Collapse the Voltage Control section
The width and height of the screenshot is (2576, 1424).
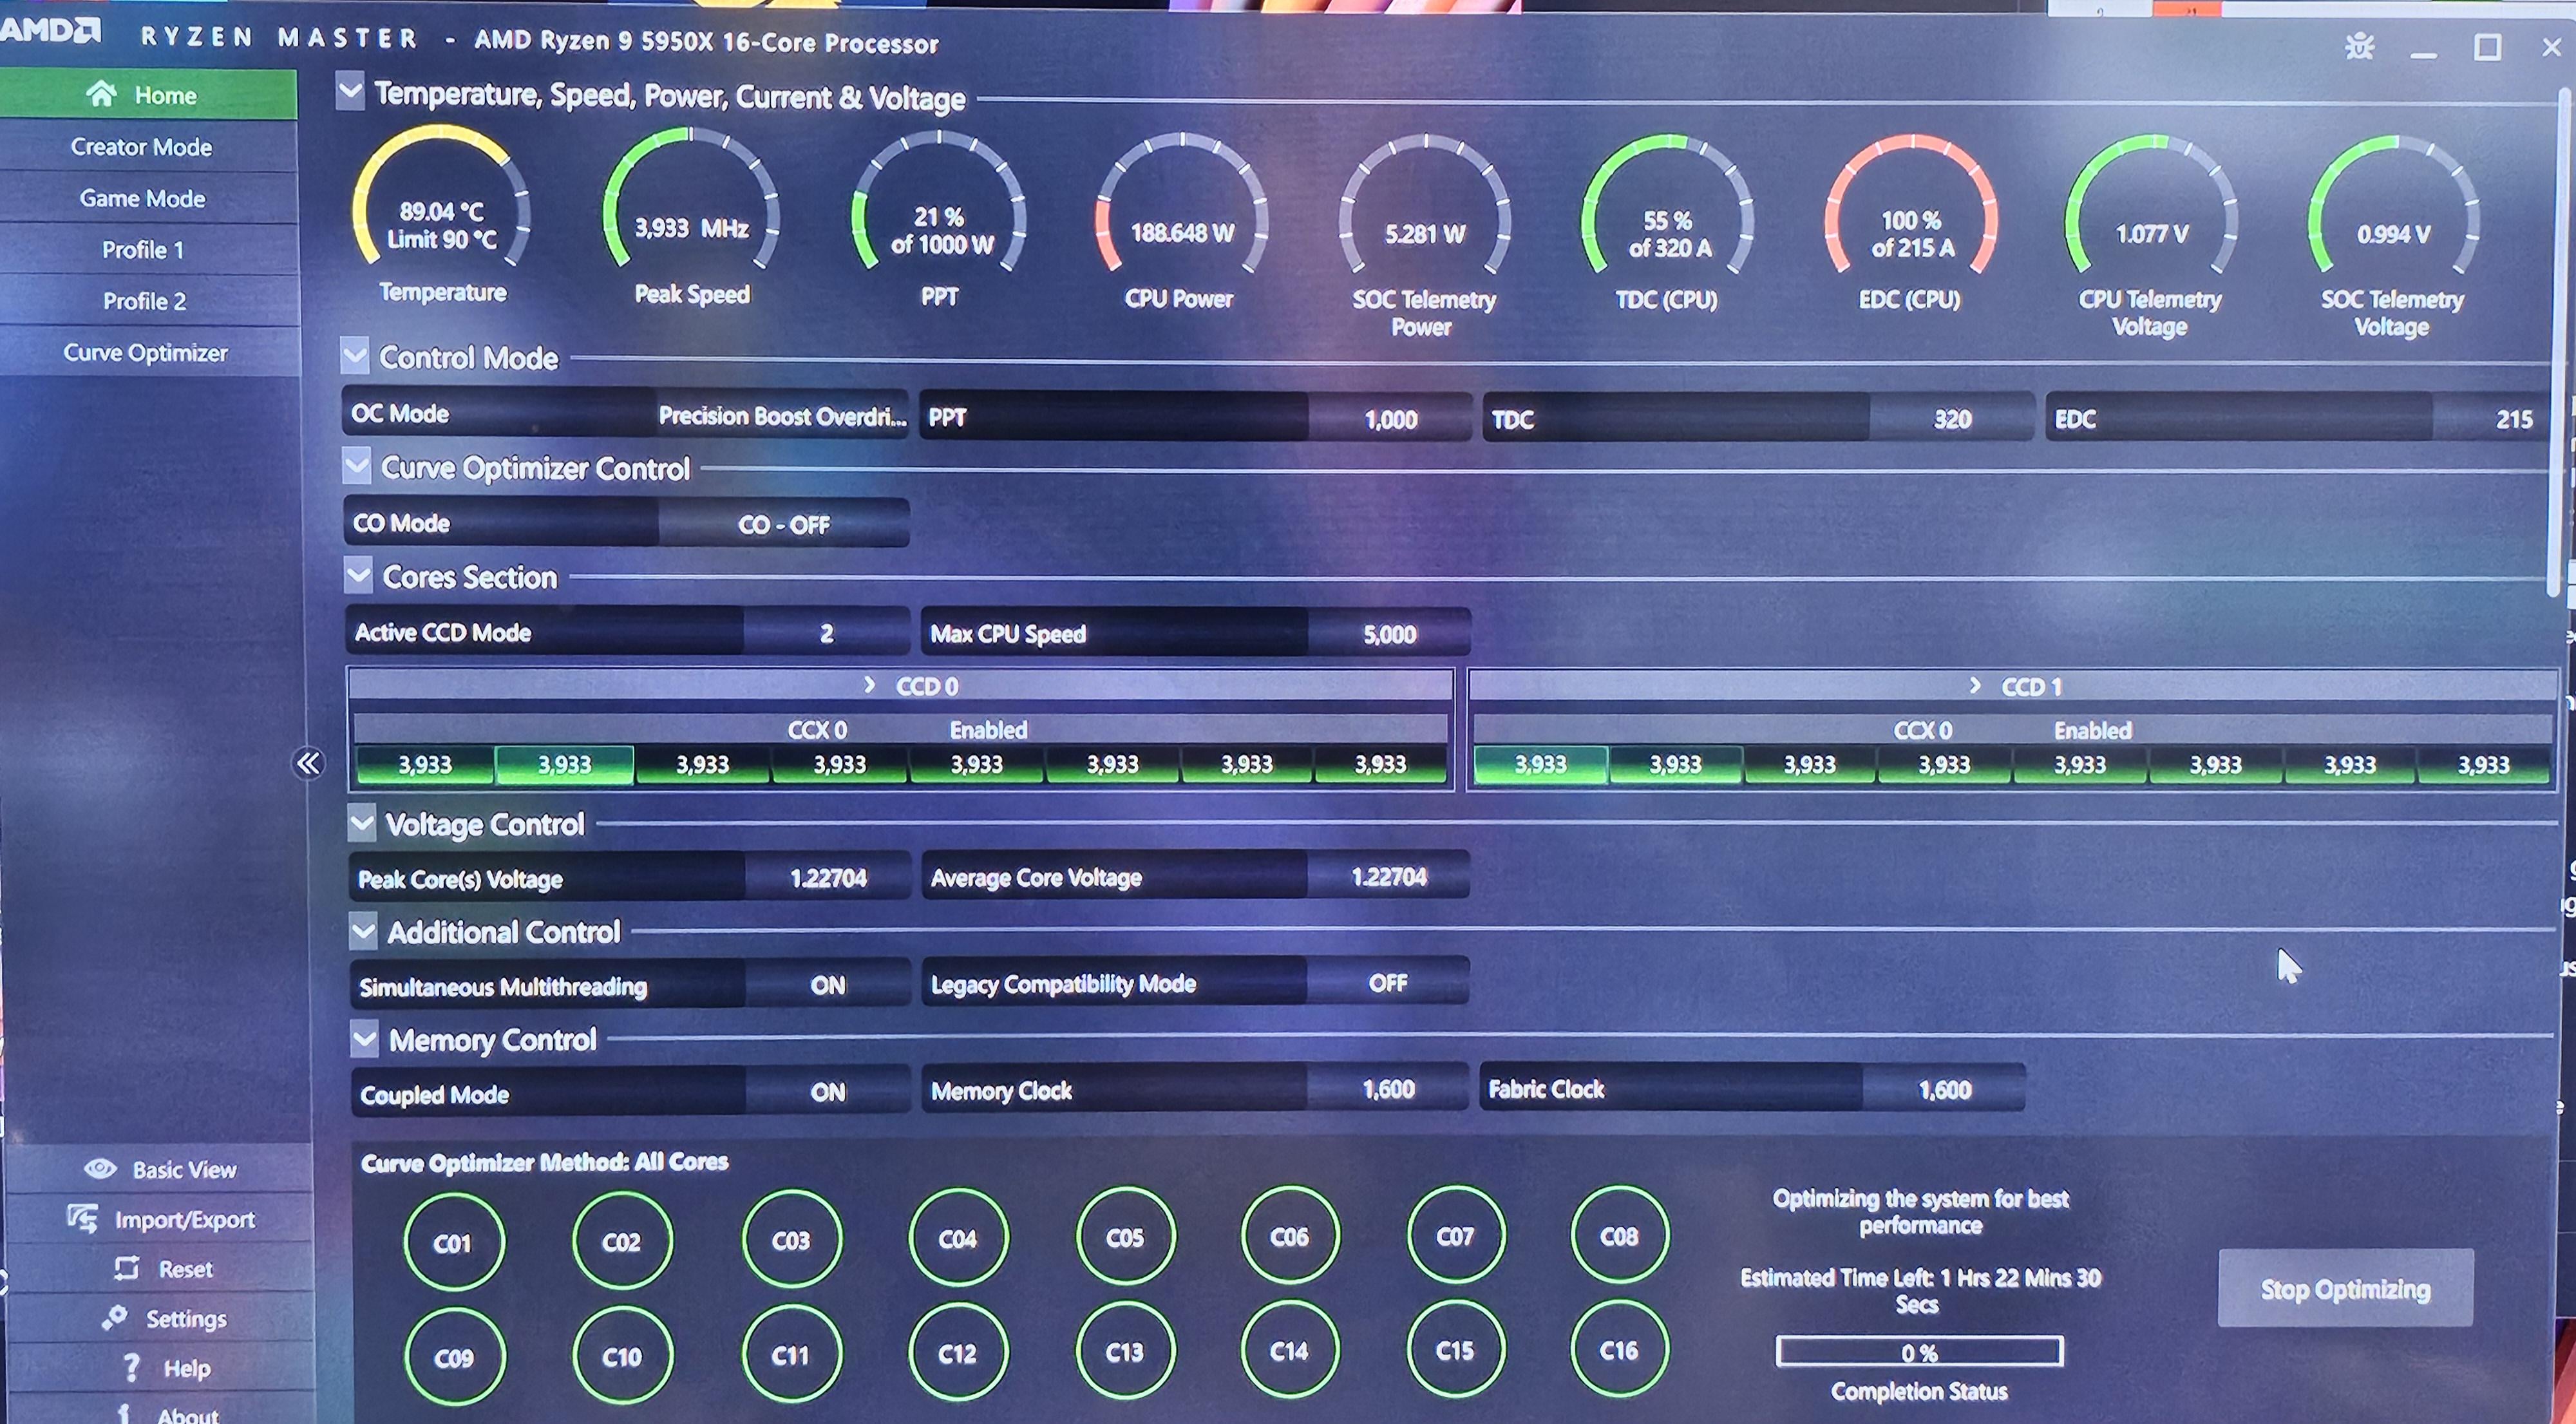[362, 822]
